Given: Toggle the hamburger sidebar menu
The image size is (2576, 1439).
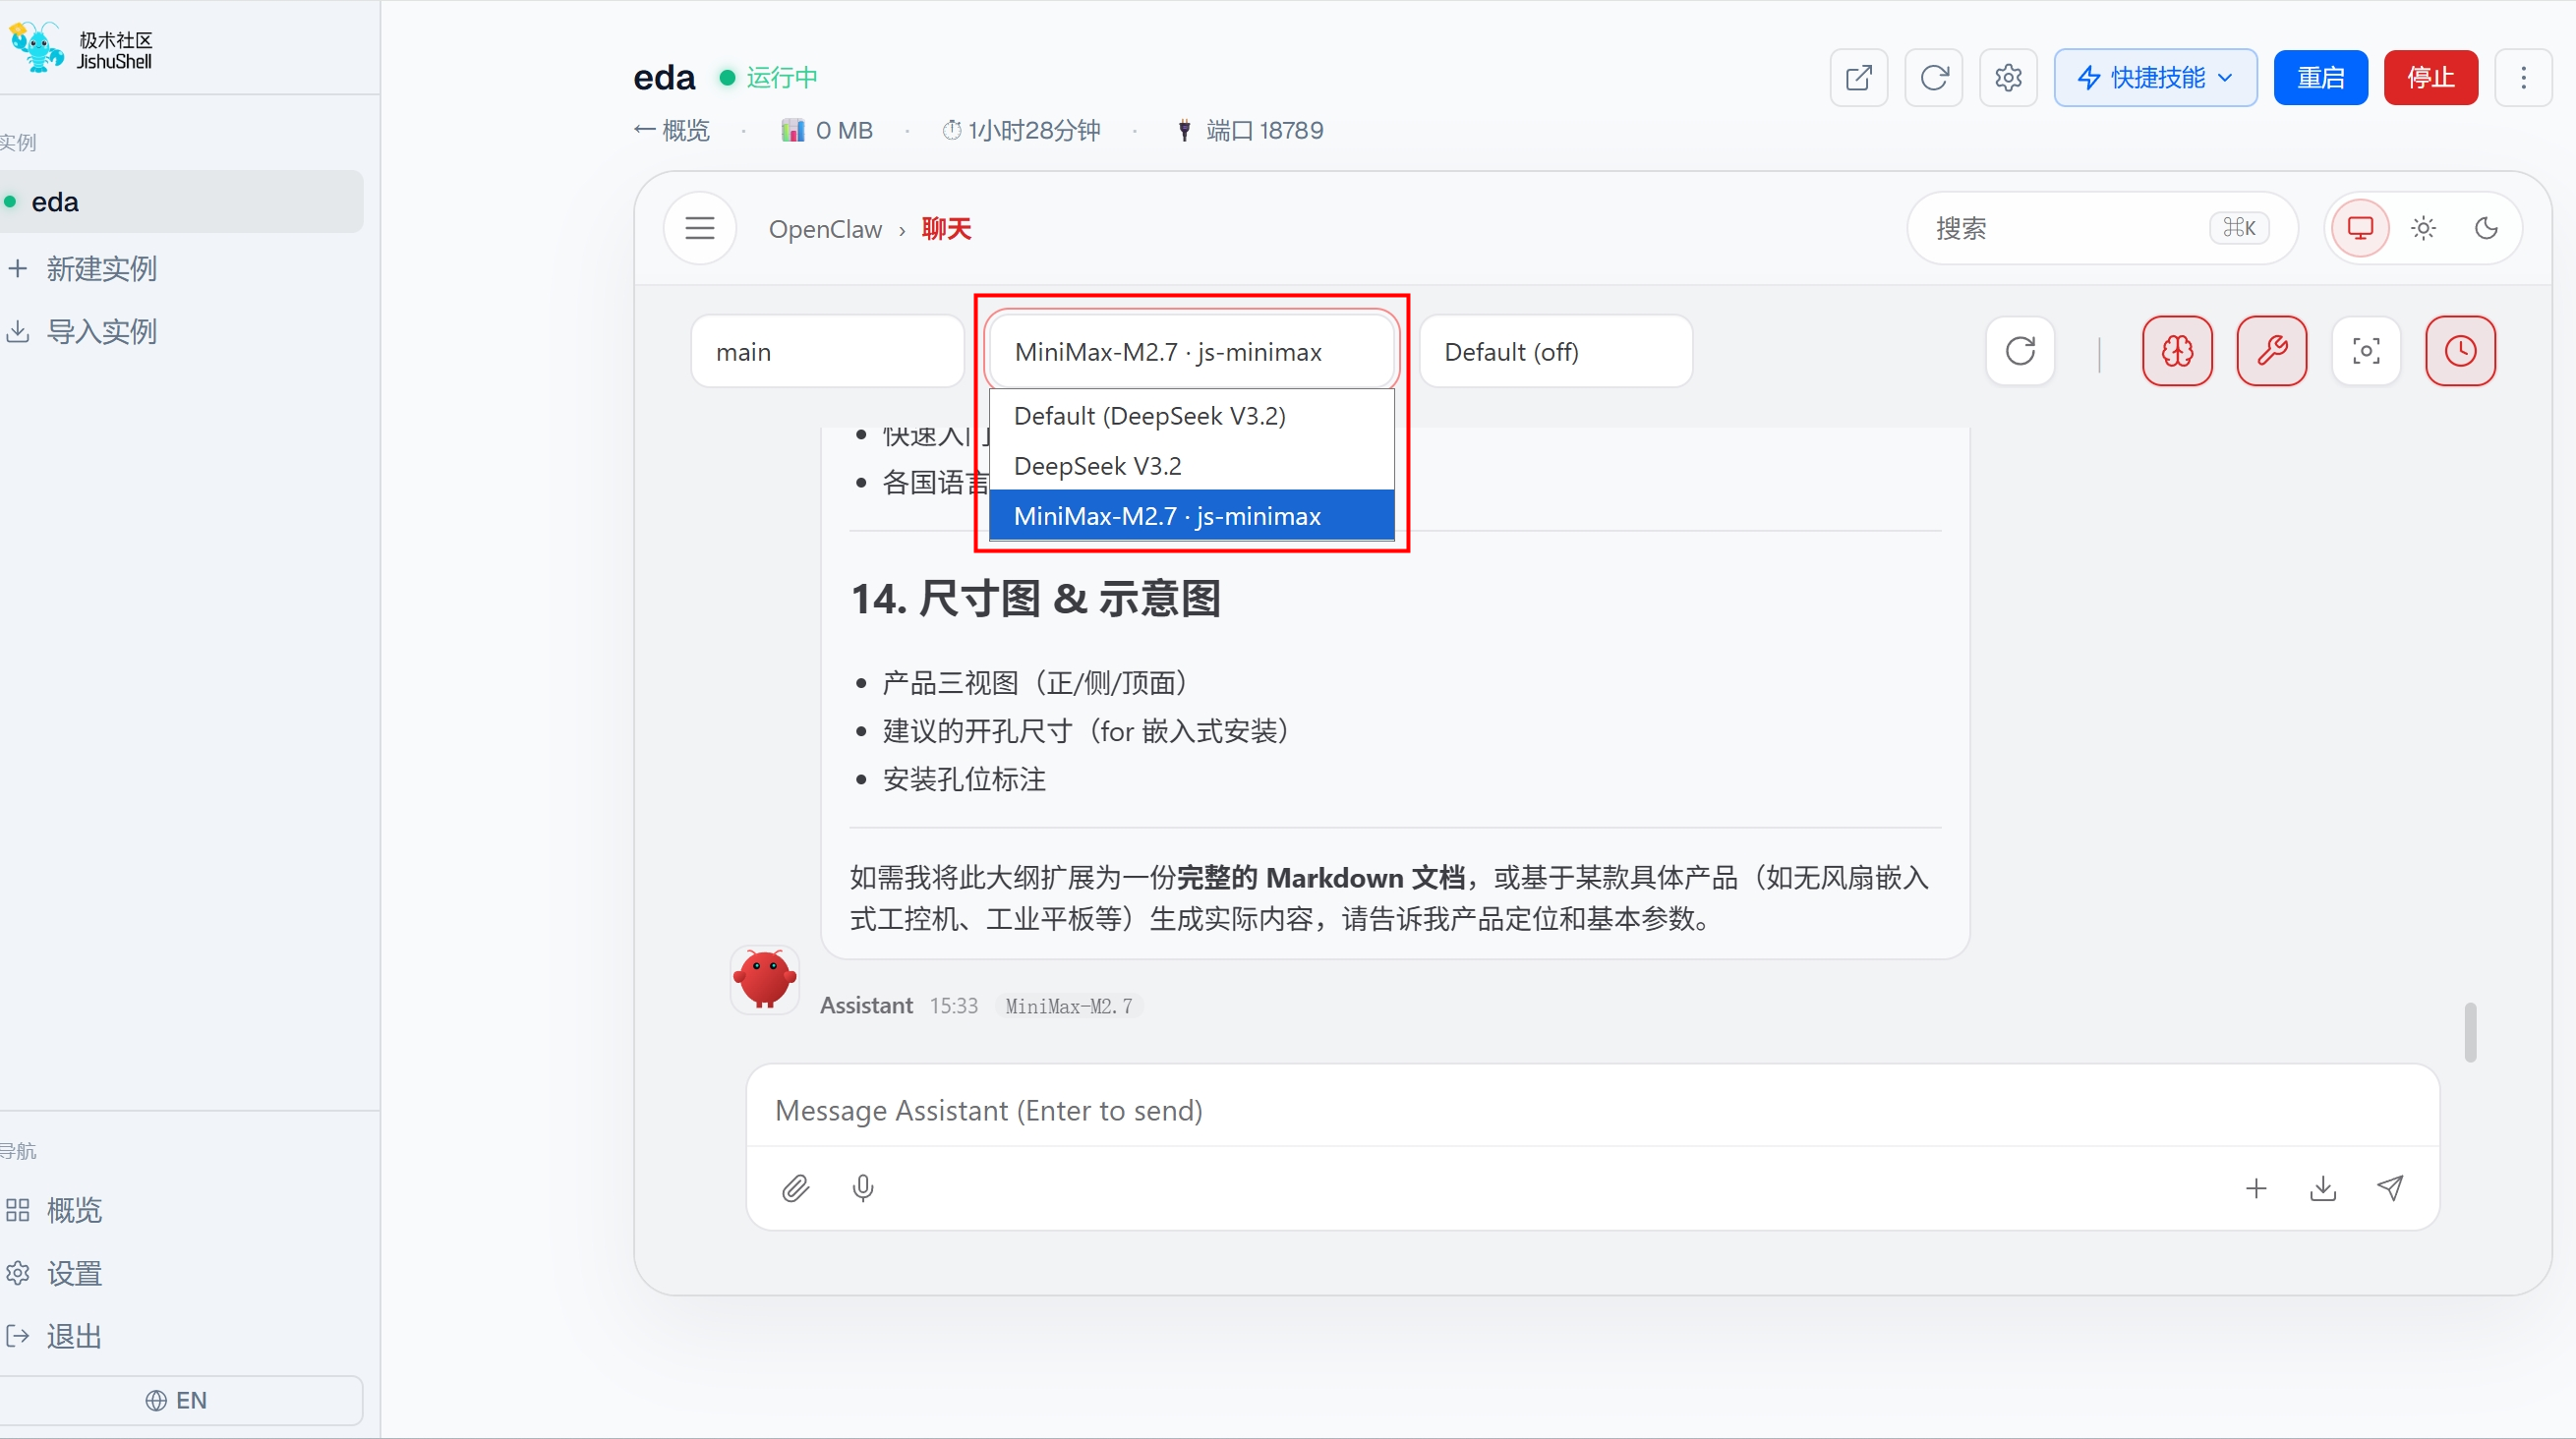Looking at the screenshot, I should (x=700, y=228).
